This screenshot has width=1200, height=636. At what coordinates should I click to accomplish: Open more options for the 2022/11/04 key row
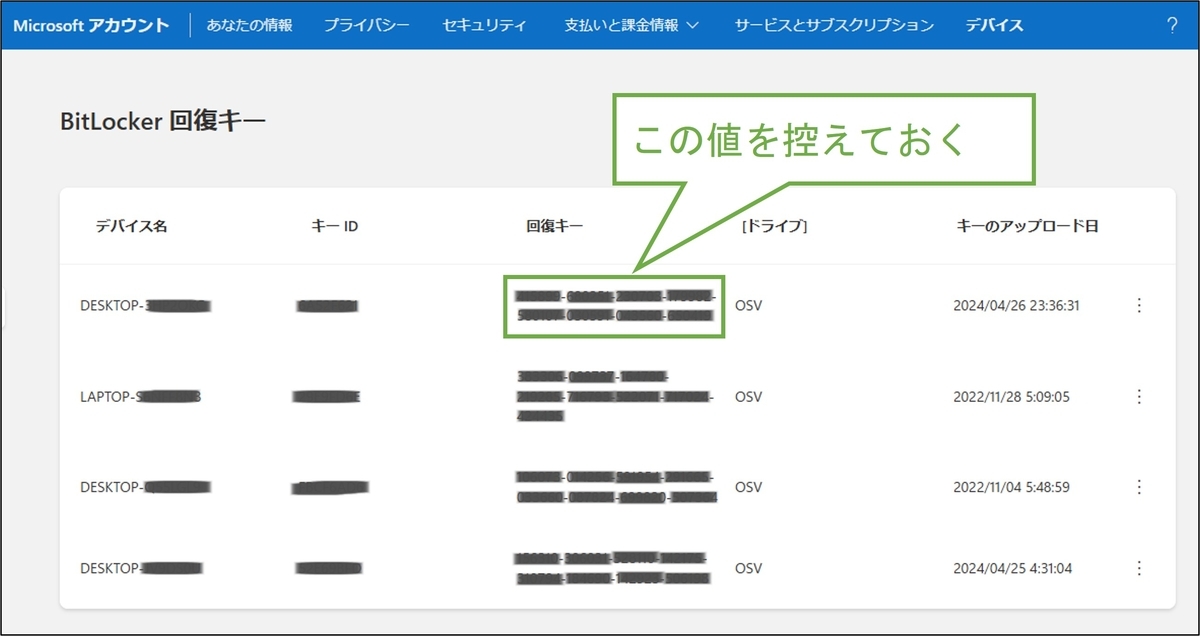tap(1139, 487)
